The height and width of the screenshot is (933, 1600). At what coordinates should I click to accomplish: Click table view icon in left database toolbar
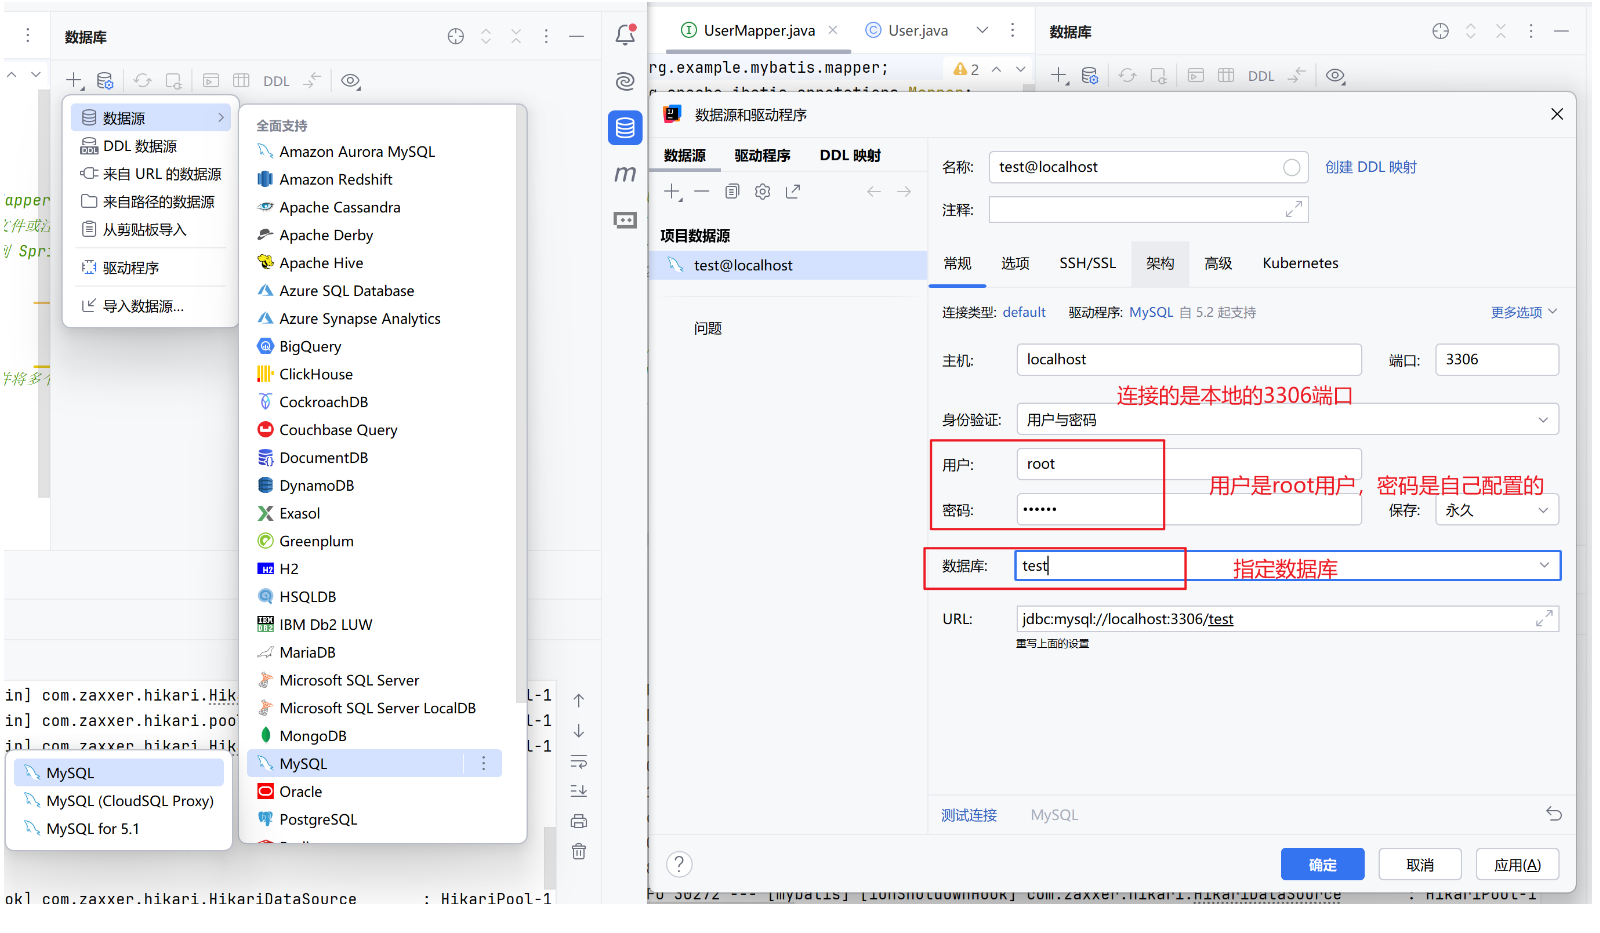pos(241,80)
